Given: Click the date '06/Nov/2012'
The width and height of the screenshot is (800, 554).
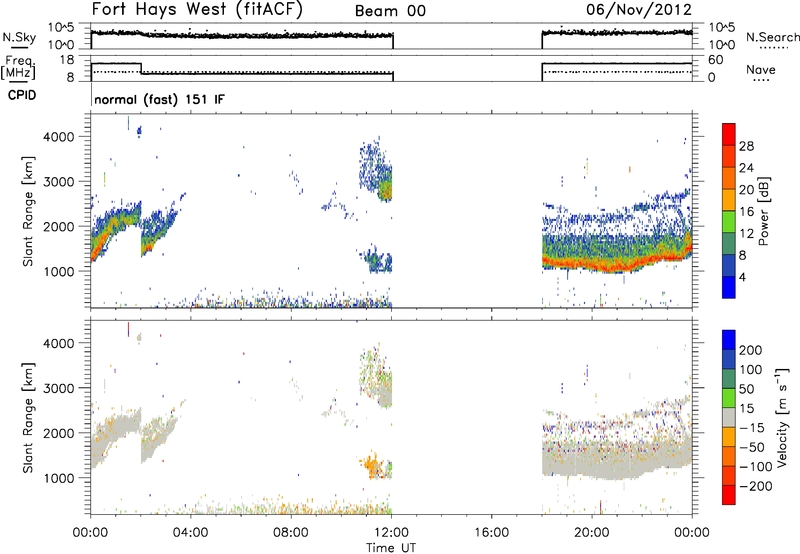Looking at the screenshot, I should pyautogui.click(x=639, y=10).
